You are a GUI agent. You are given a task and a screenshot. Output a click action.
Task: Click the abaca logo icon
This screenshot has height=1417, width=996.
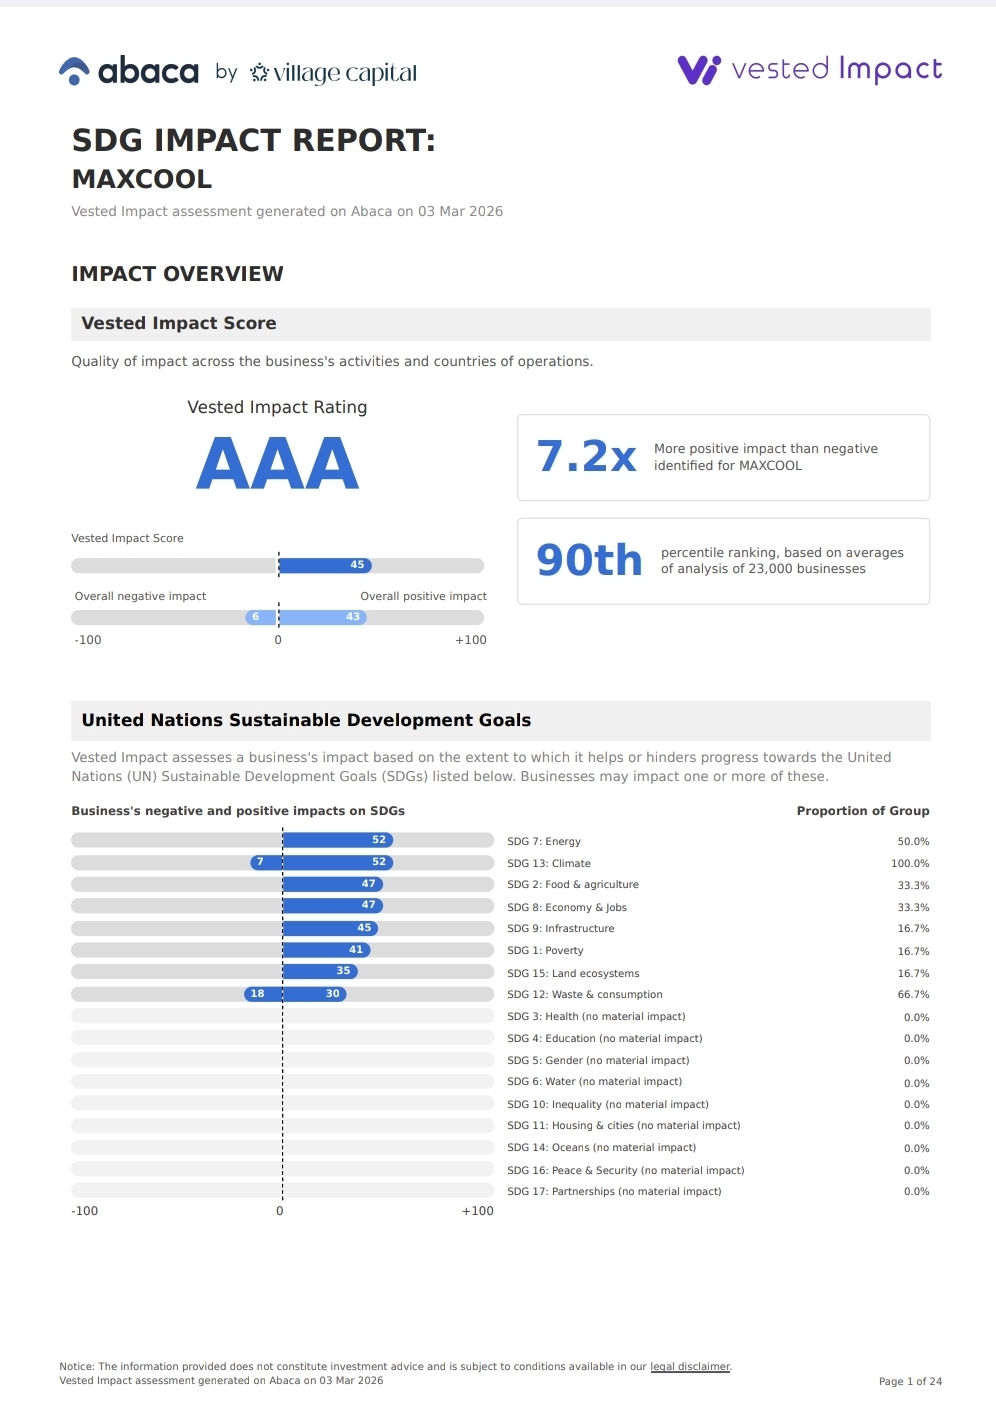coord(75,71)
